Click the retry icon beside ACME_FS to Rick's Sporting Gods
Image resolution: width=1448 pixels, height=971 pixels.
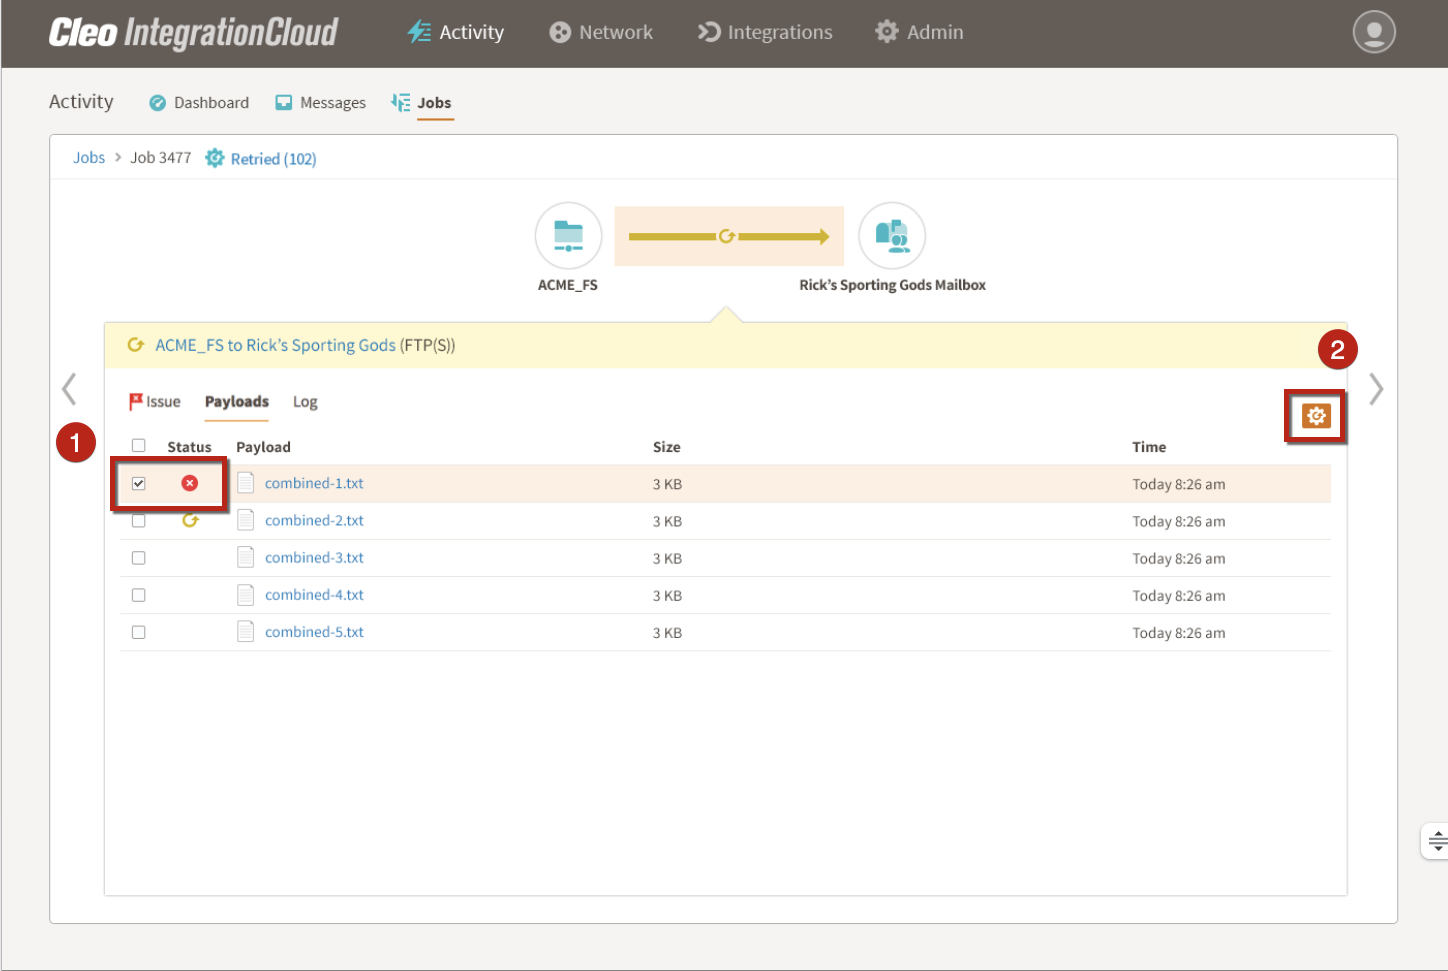pyautogui.click(x=136, y=345)
